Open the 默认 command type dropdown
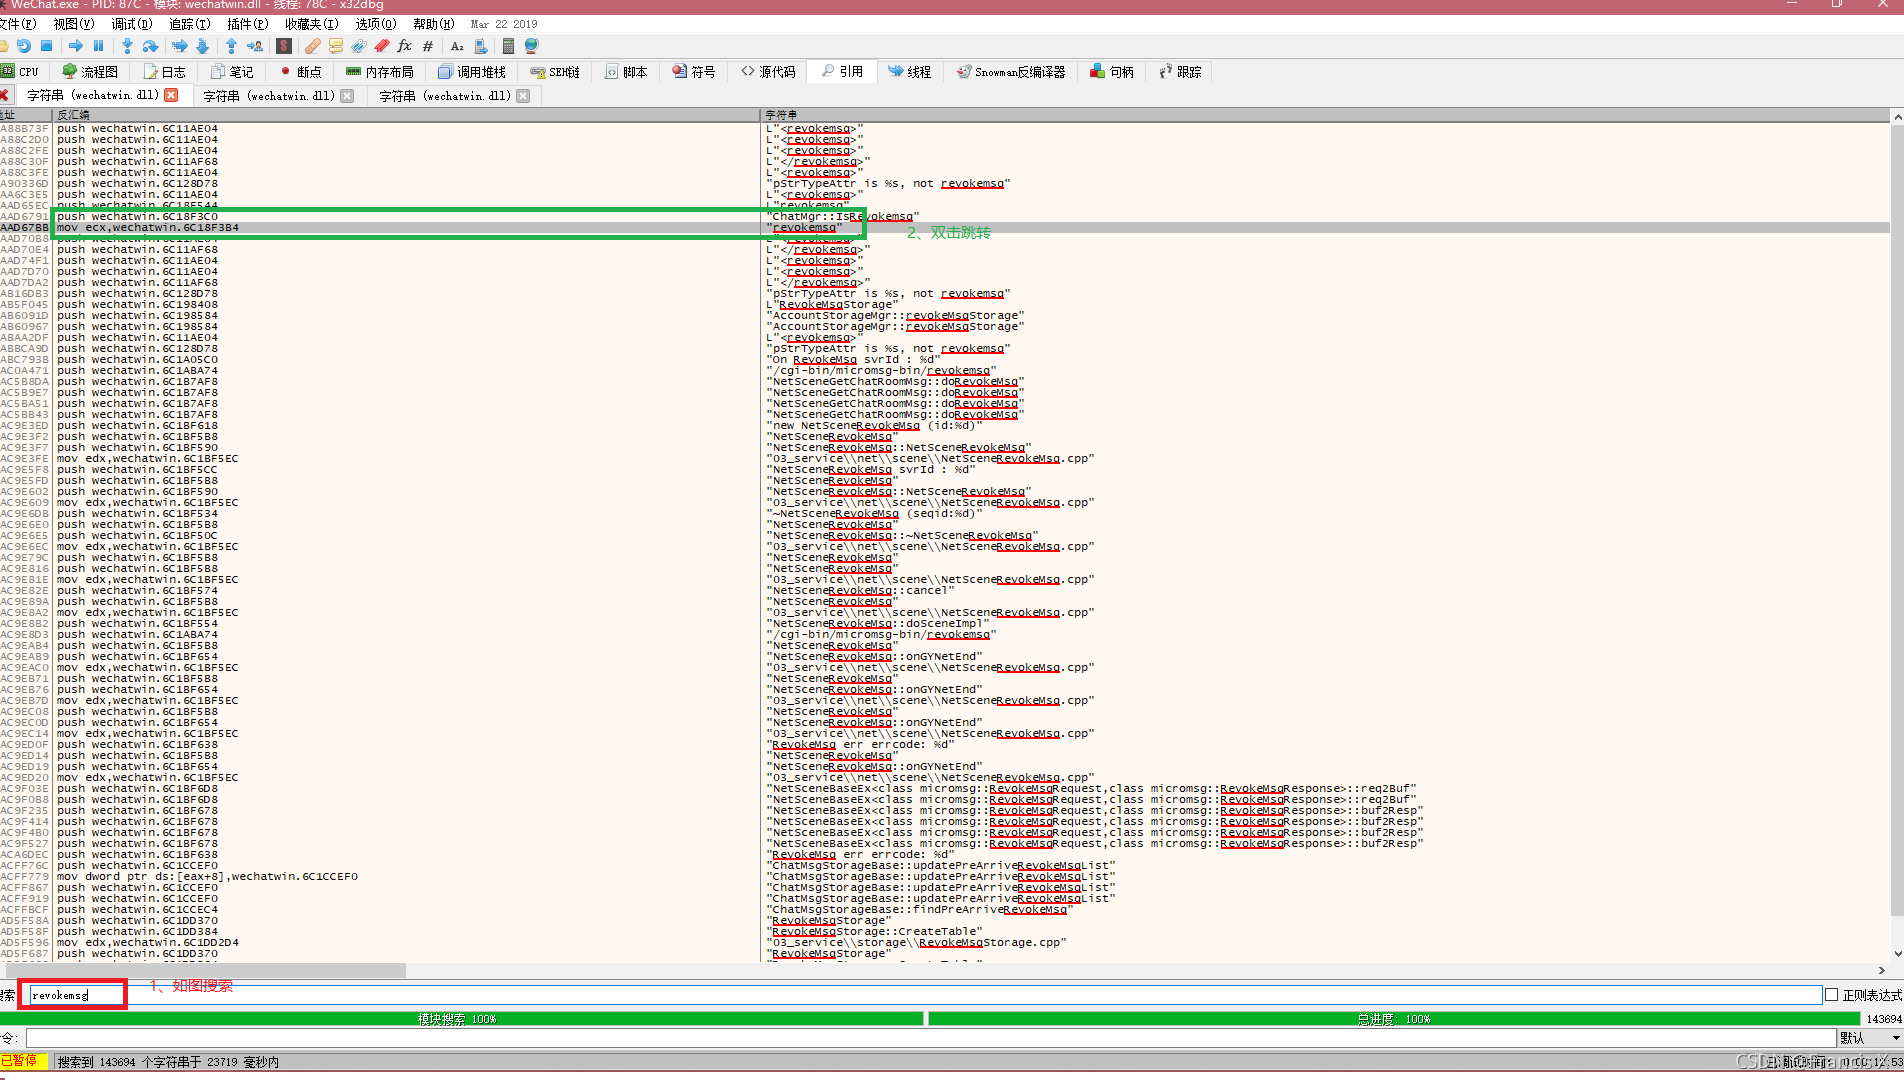Viewport: 1904px width, 1080px height. point(1870,1038)
